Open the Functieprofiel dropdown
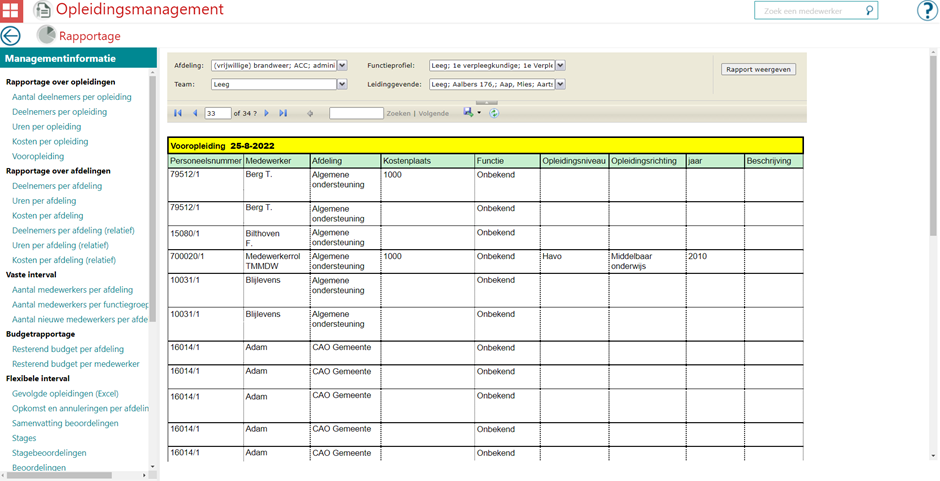Image resolution: width=940 pixels, height=481 pixels. pos(561,65)
